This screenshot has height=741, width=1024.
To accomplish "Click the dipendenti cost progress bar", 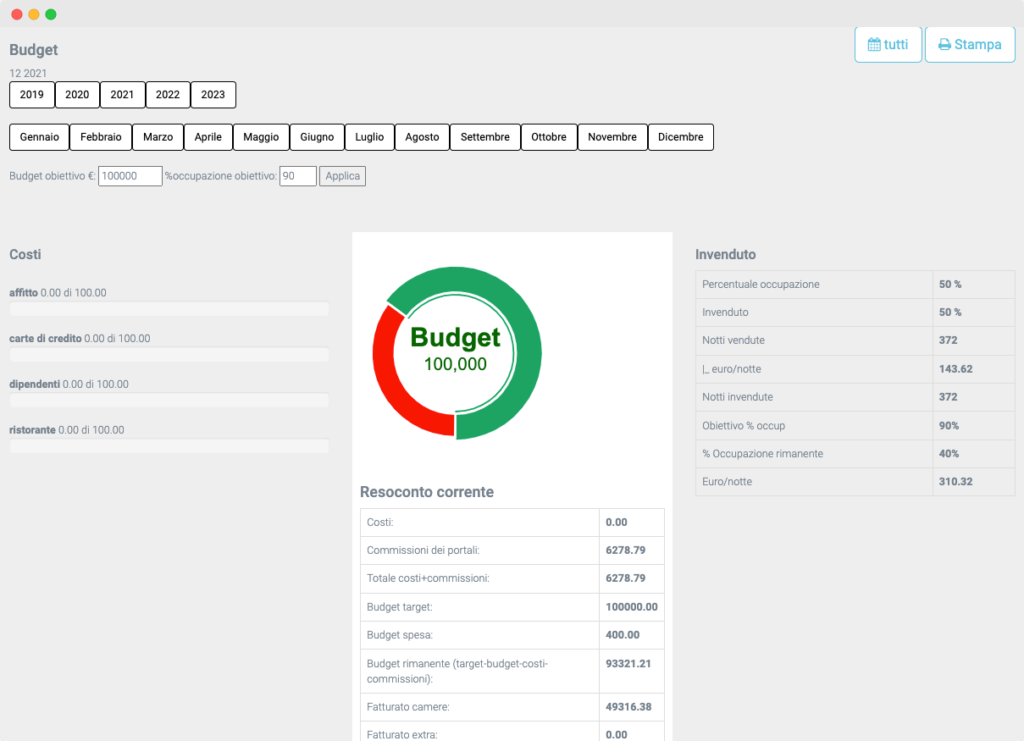I will point(169,401).
